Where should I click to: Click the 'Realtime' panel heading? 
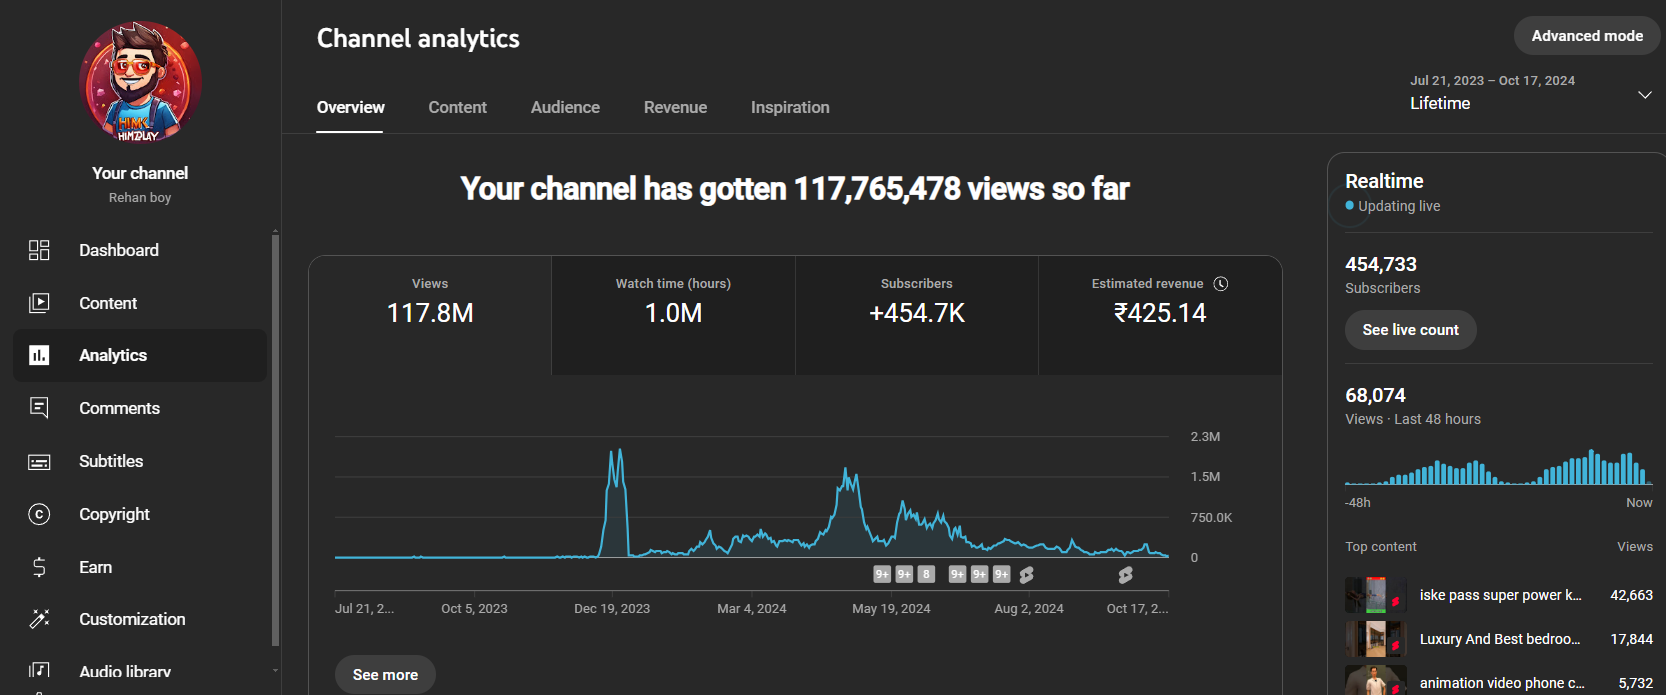[1384, 181]
